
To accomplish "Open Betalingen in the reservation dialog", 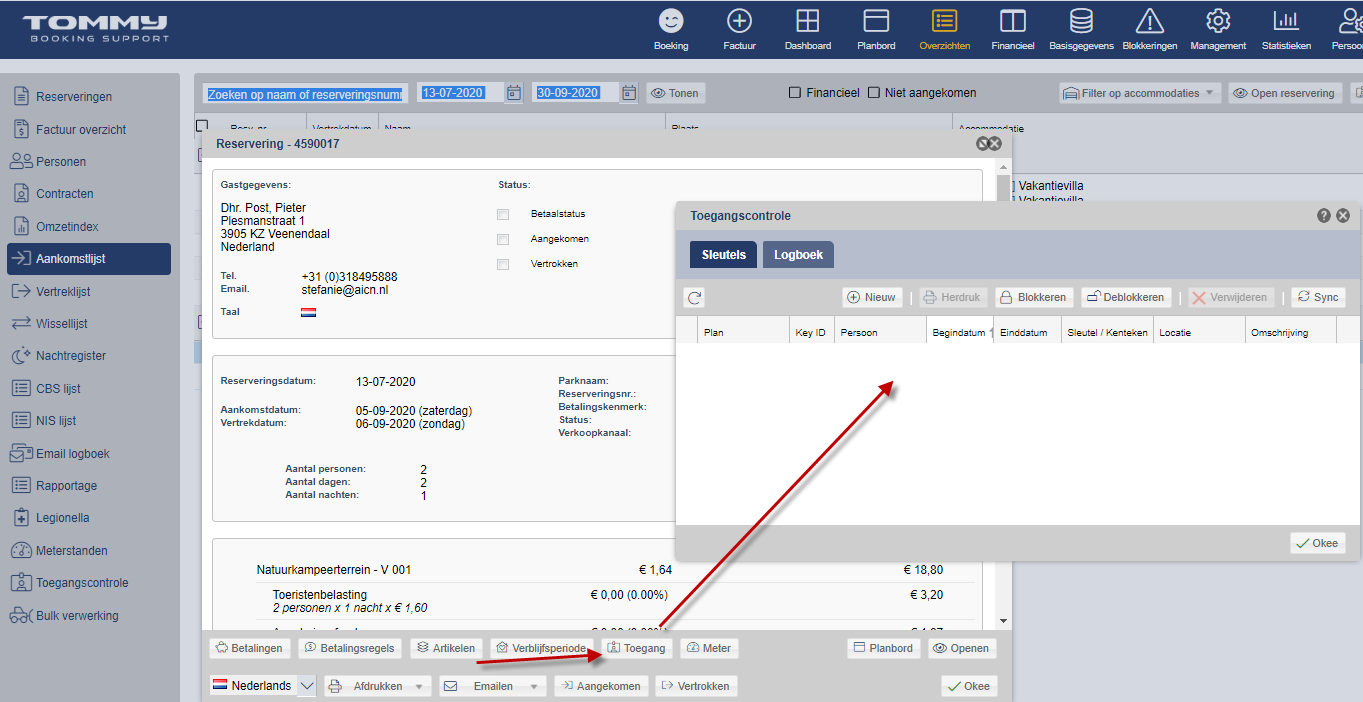I will [x=249, y=648].
